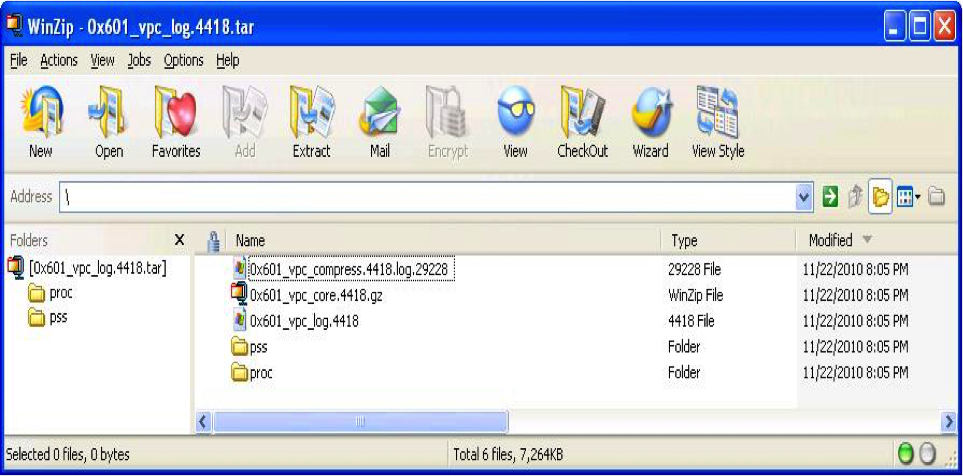
Task: Open the Options menu
Action: 184,61
